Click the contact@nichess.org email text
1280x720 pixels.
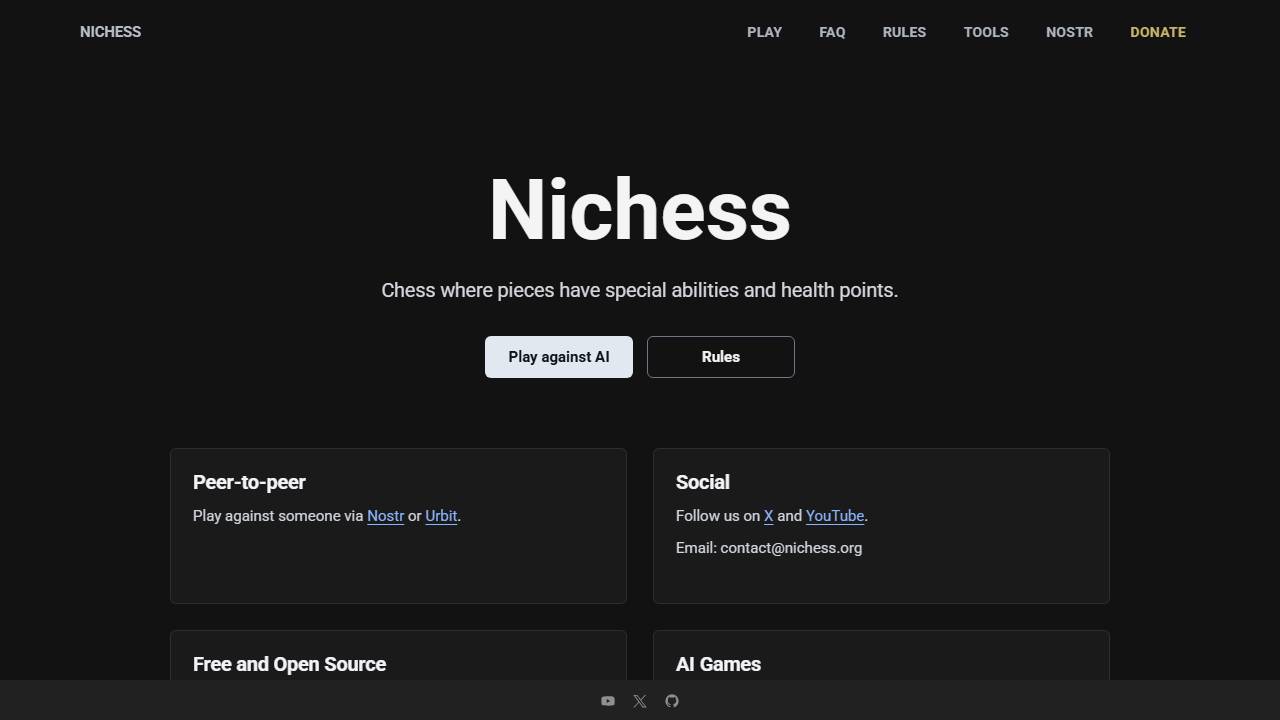point(791,548)
